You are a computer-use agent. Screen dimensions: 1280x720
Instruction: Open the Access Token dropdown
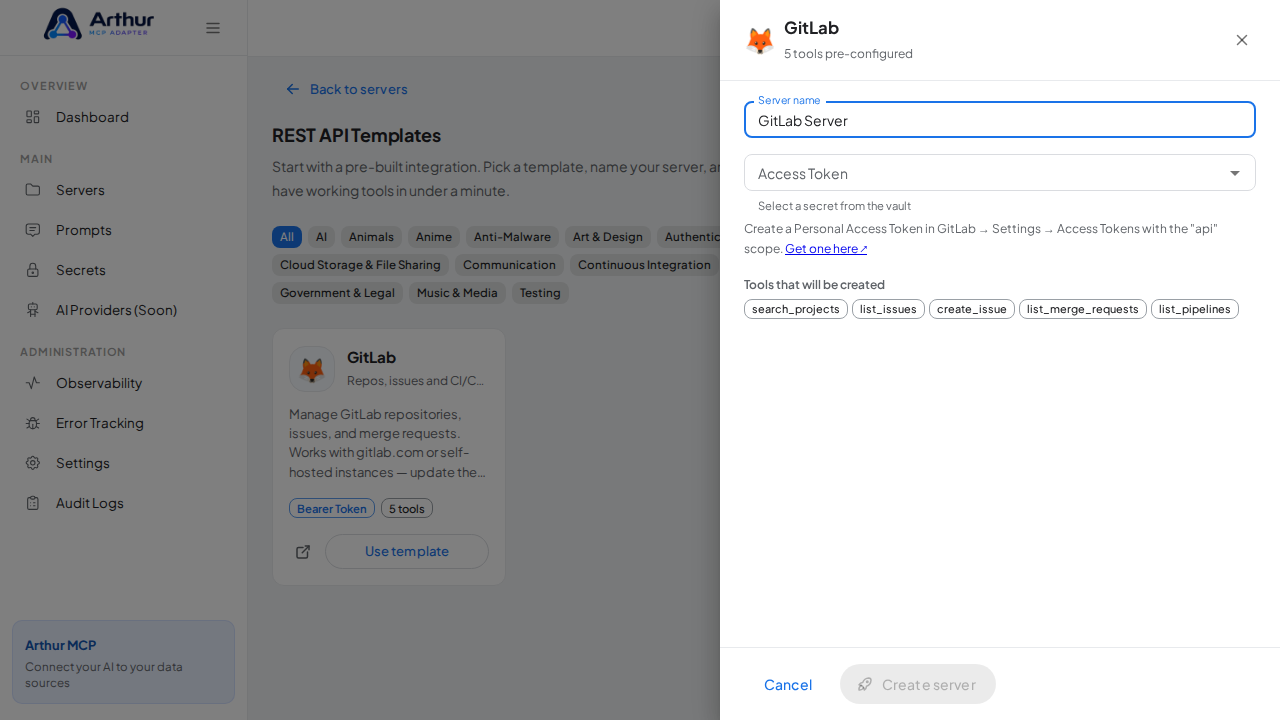point(1000,173)
